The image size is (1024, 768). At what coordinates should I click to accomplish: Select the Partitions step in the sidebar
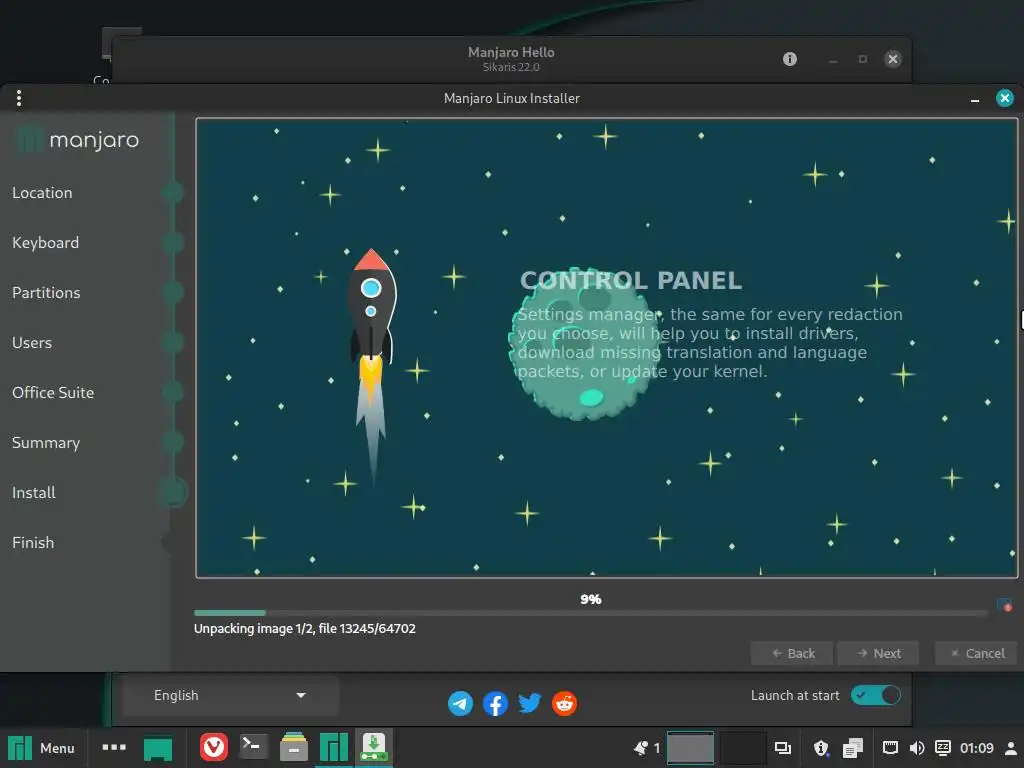(46, 293)
